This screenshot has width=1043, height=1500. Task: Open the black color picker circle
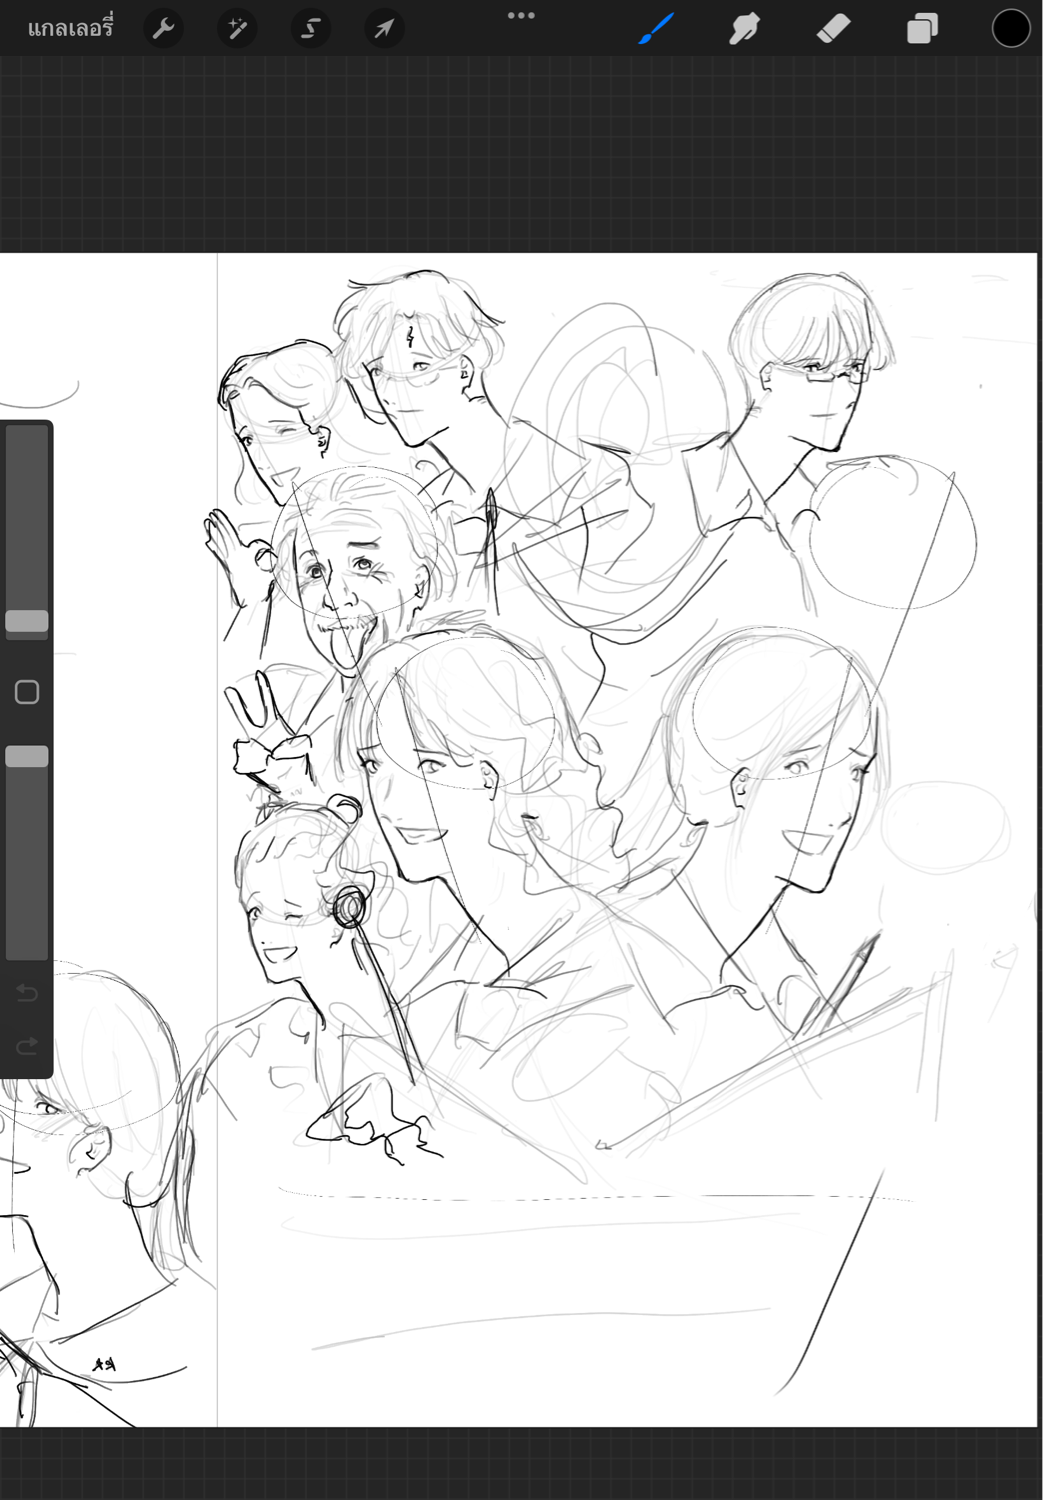pyautogui.click(x=1010, y=29)
